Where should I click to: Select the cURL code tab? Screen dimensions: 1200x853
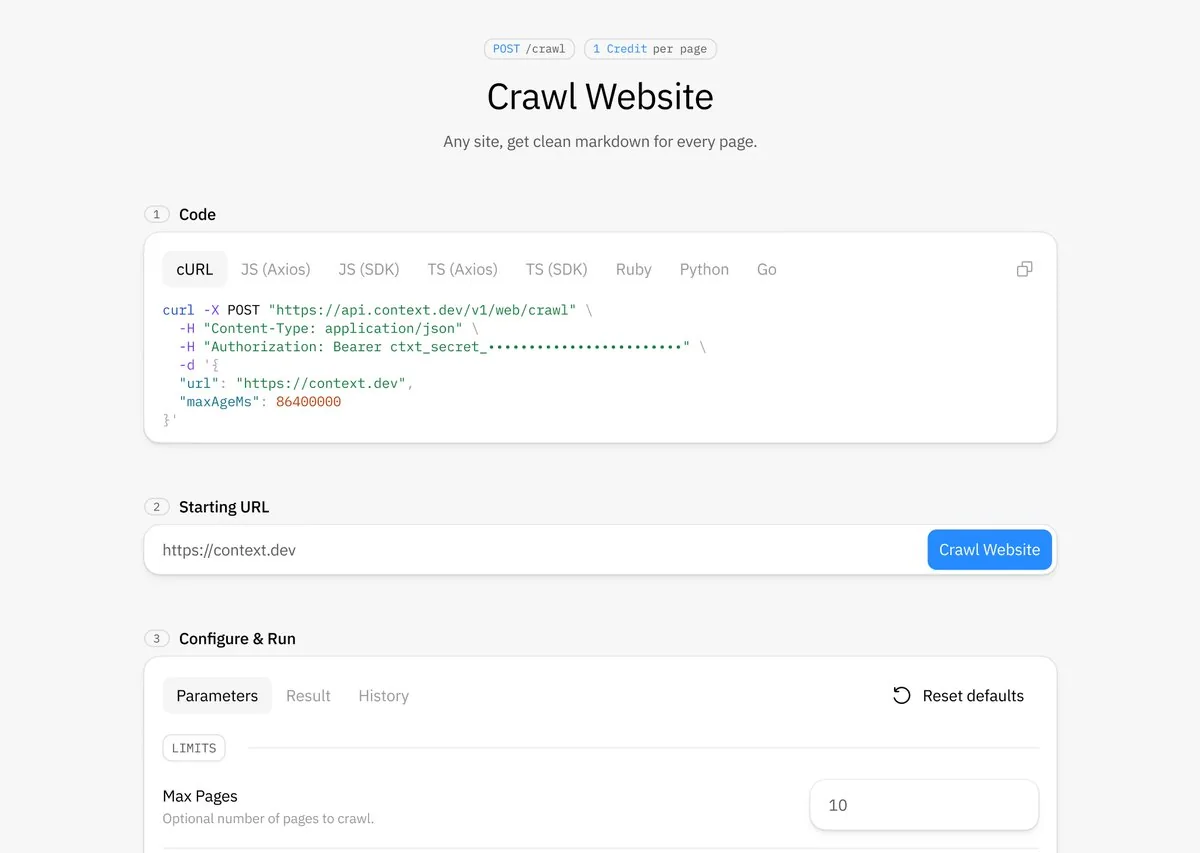pyautogui.click(x=195, y=269)
